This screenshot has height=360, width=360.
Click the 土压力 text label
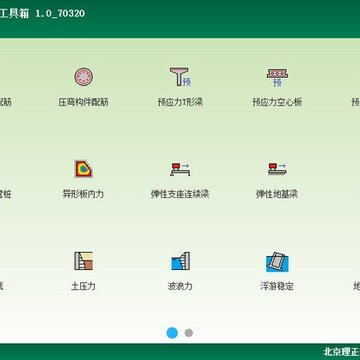(x=83, y=286)
